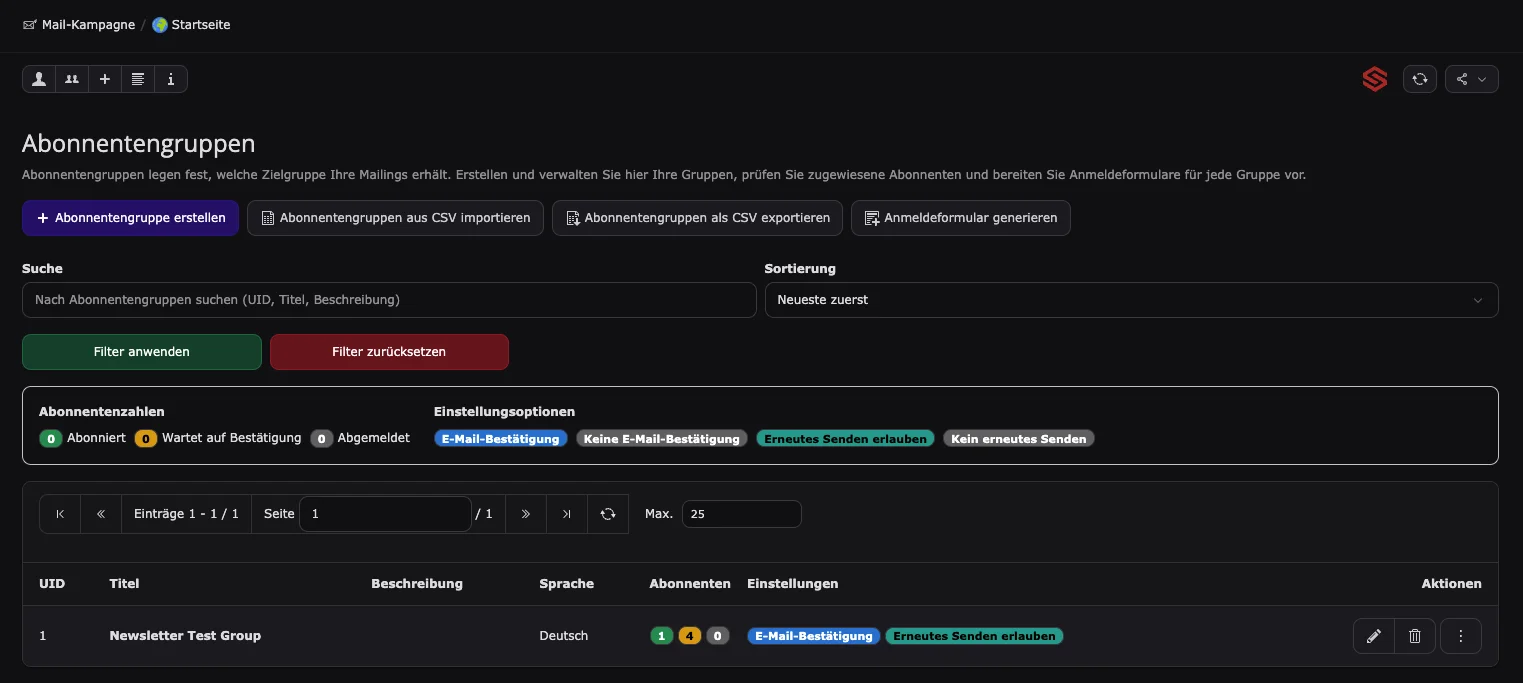The height and width of the screenshot is (683, 1523).
Task: Click orange pending count 4 in table row
Action: tap(689, 636)
